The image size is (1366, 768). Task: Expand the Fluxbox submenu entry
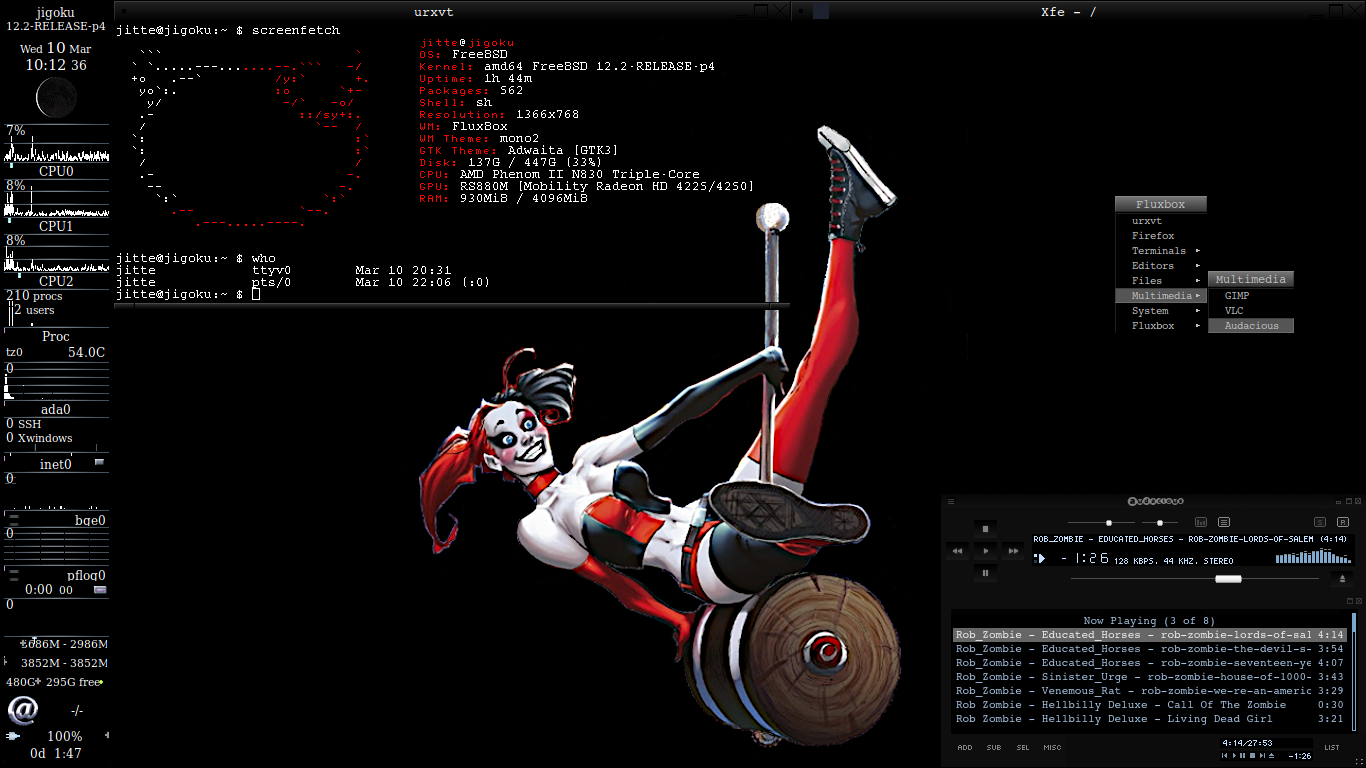[1161, 326]
